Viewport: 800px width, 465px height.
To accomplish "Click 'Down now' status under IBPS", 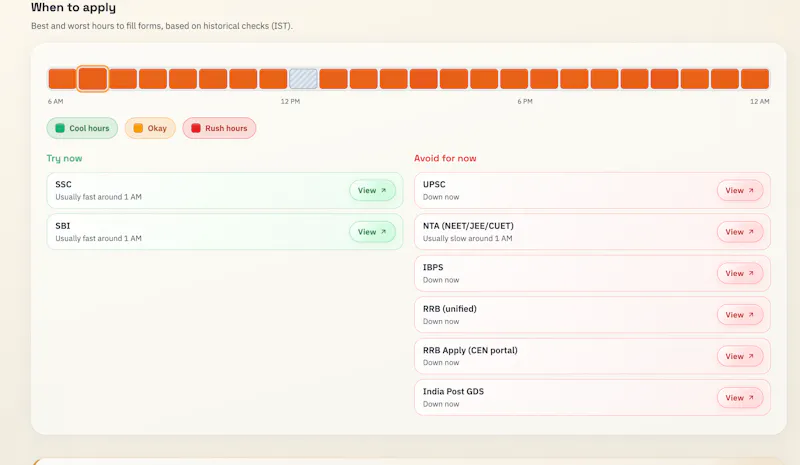I will coord(441,280).
